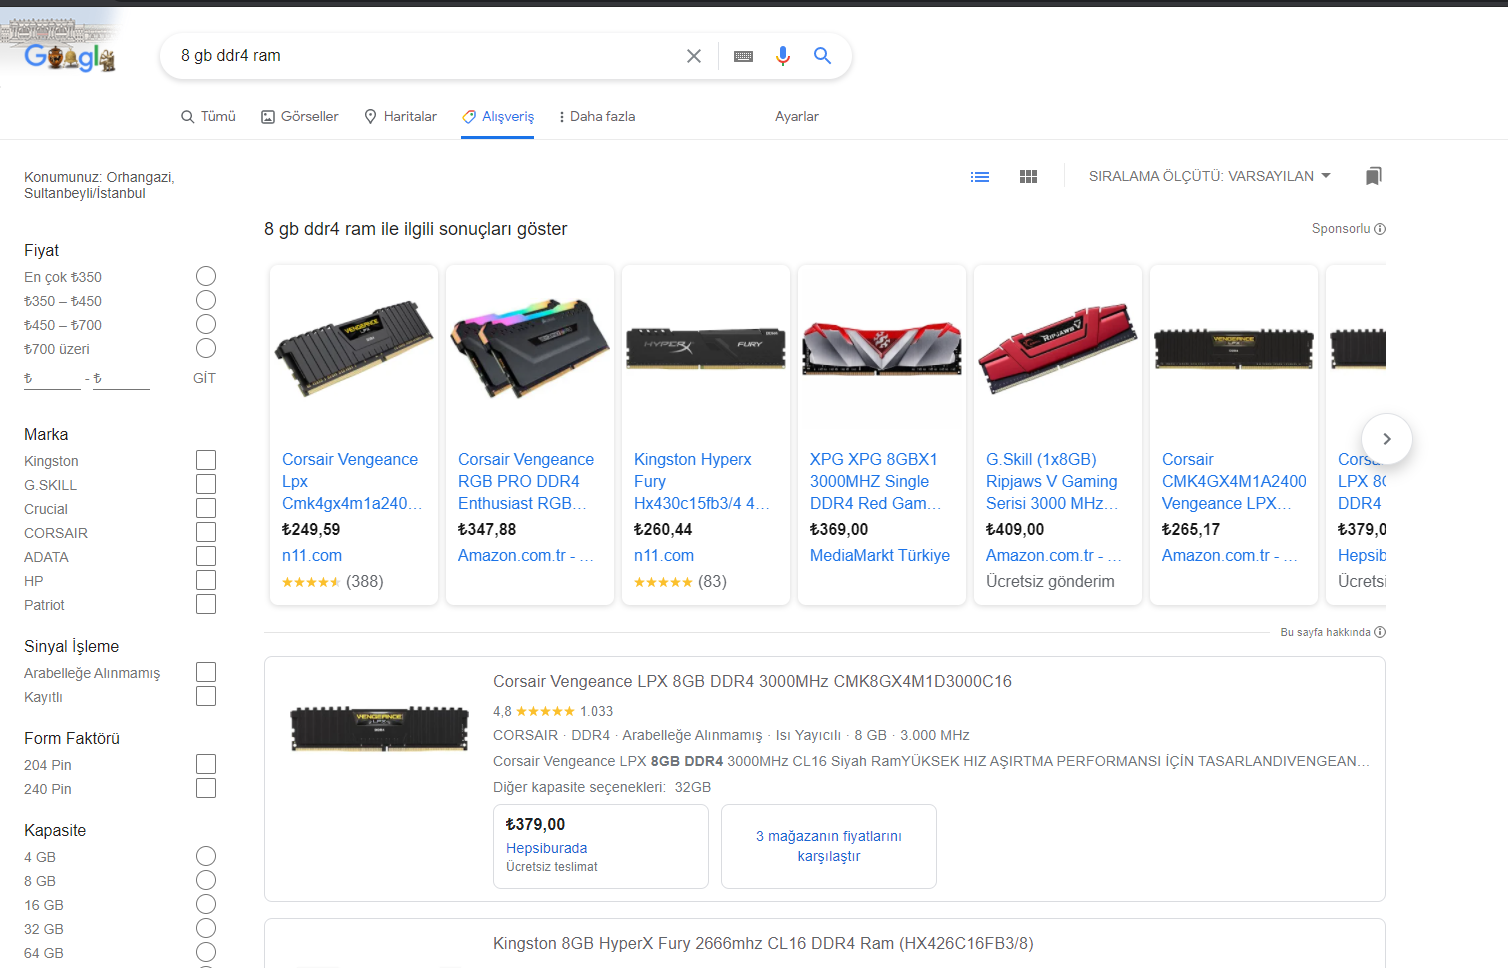Open 32GB capacity option link
The height and width of the screenshot is (968, 1508).
[693, 787]
